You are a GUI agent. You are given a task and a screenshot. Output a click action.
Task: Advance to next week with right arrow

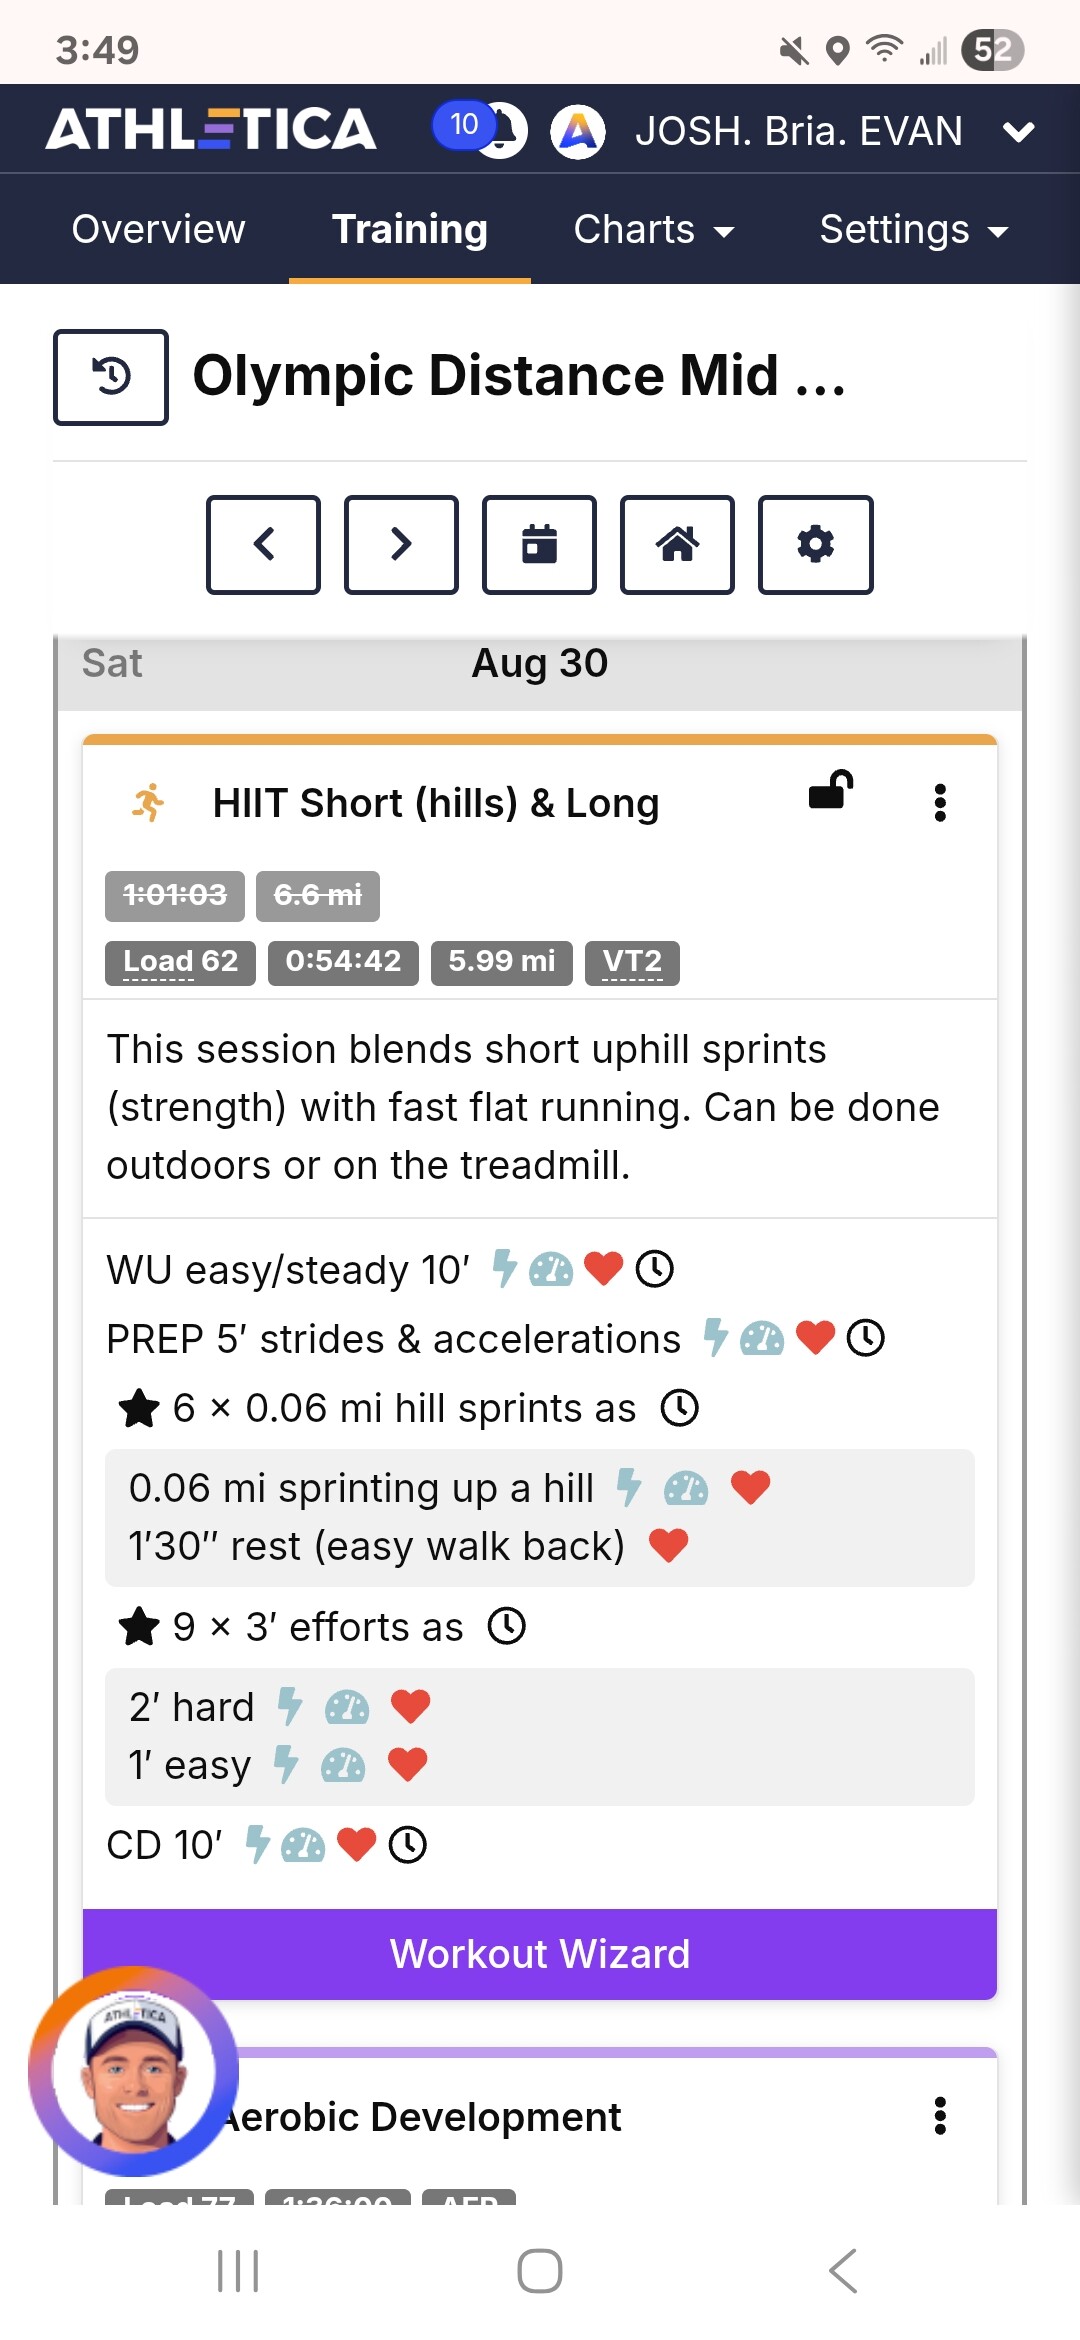[x=401, y=545]
